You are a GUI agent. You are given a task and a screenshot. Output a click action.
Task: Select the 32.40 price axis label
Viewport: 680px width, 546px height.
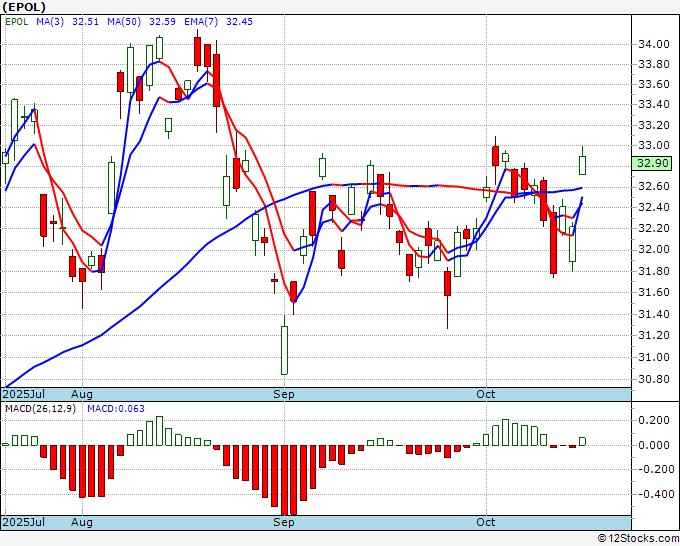click(x=653, y=207)
